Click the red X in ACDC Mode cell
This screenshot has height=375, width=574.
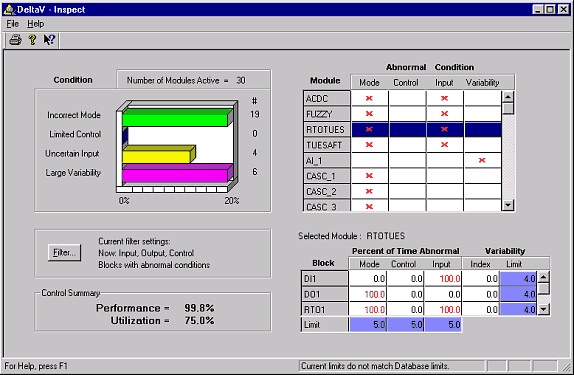[x=369, y=98]
